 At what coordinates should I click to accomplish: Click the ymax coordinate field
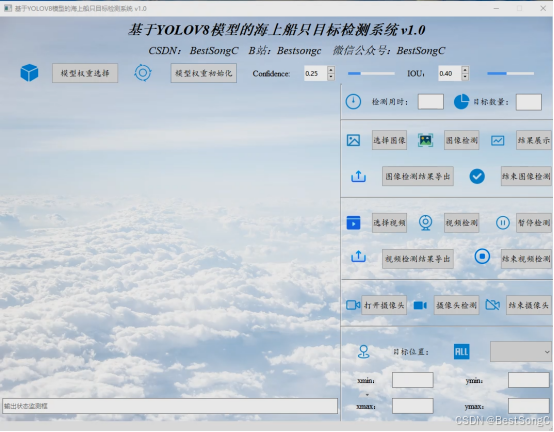pyautogui.click(x=529, y=406)
